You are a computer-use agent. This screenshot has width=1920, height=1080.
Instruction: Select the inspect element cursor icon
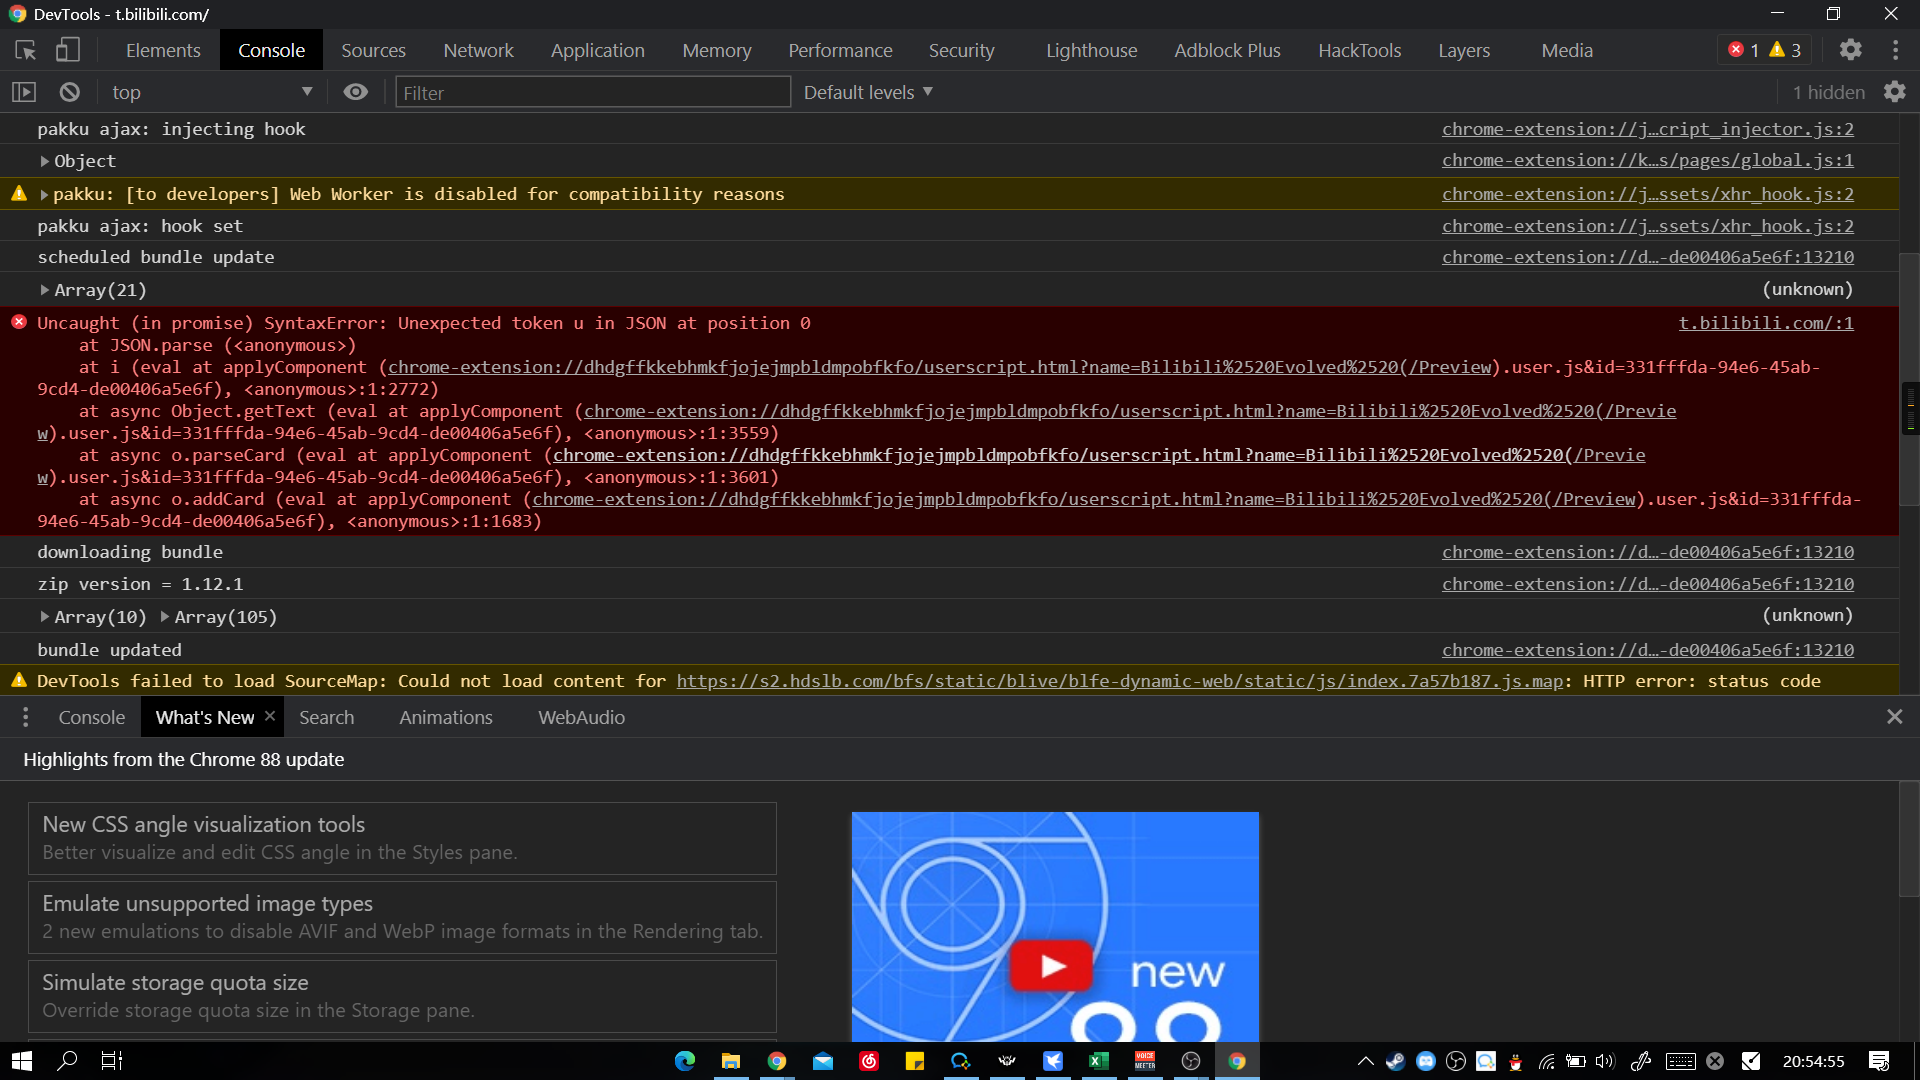click(24, 49)
